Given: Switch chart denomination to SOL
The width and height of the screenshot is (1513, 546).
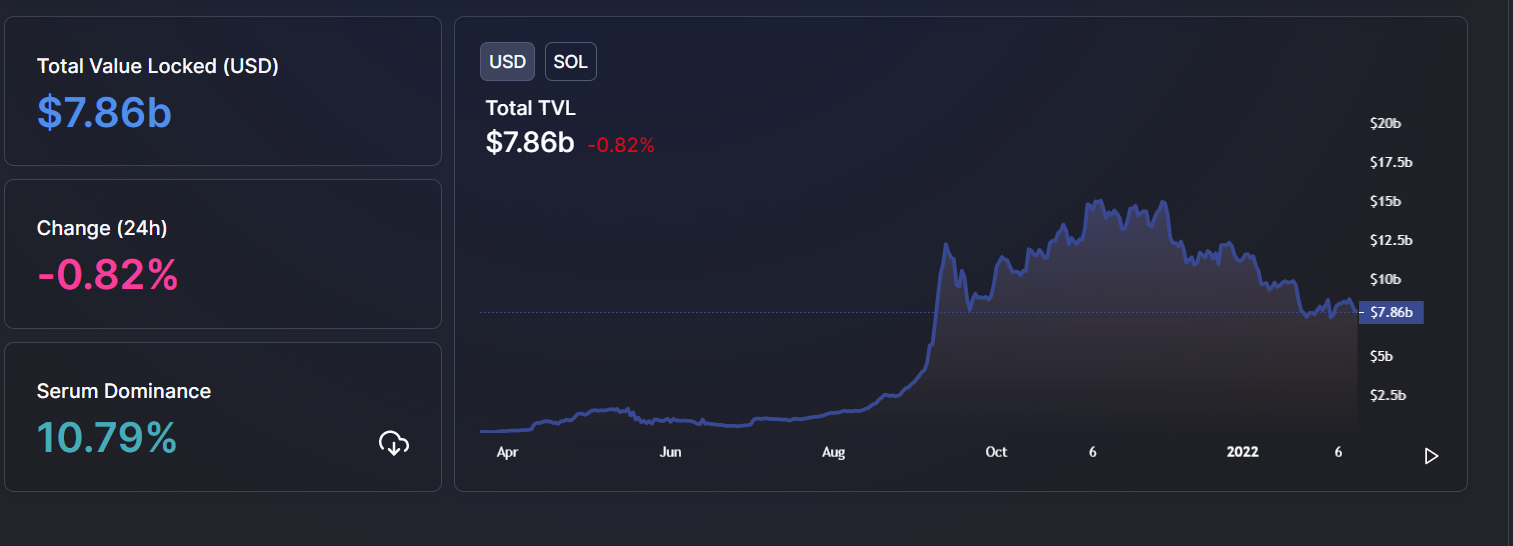Looking at the screenshot, I should (x=571, y=62).
